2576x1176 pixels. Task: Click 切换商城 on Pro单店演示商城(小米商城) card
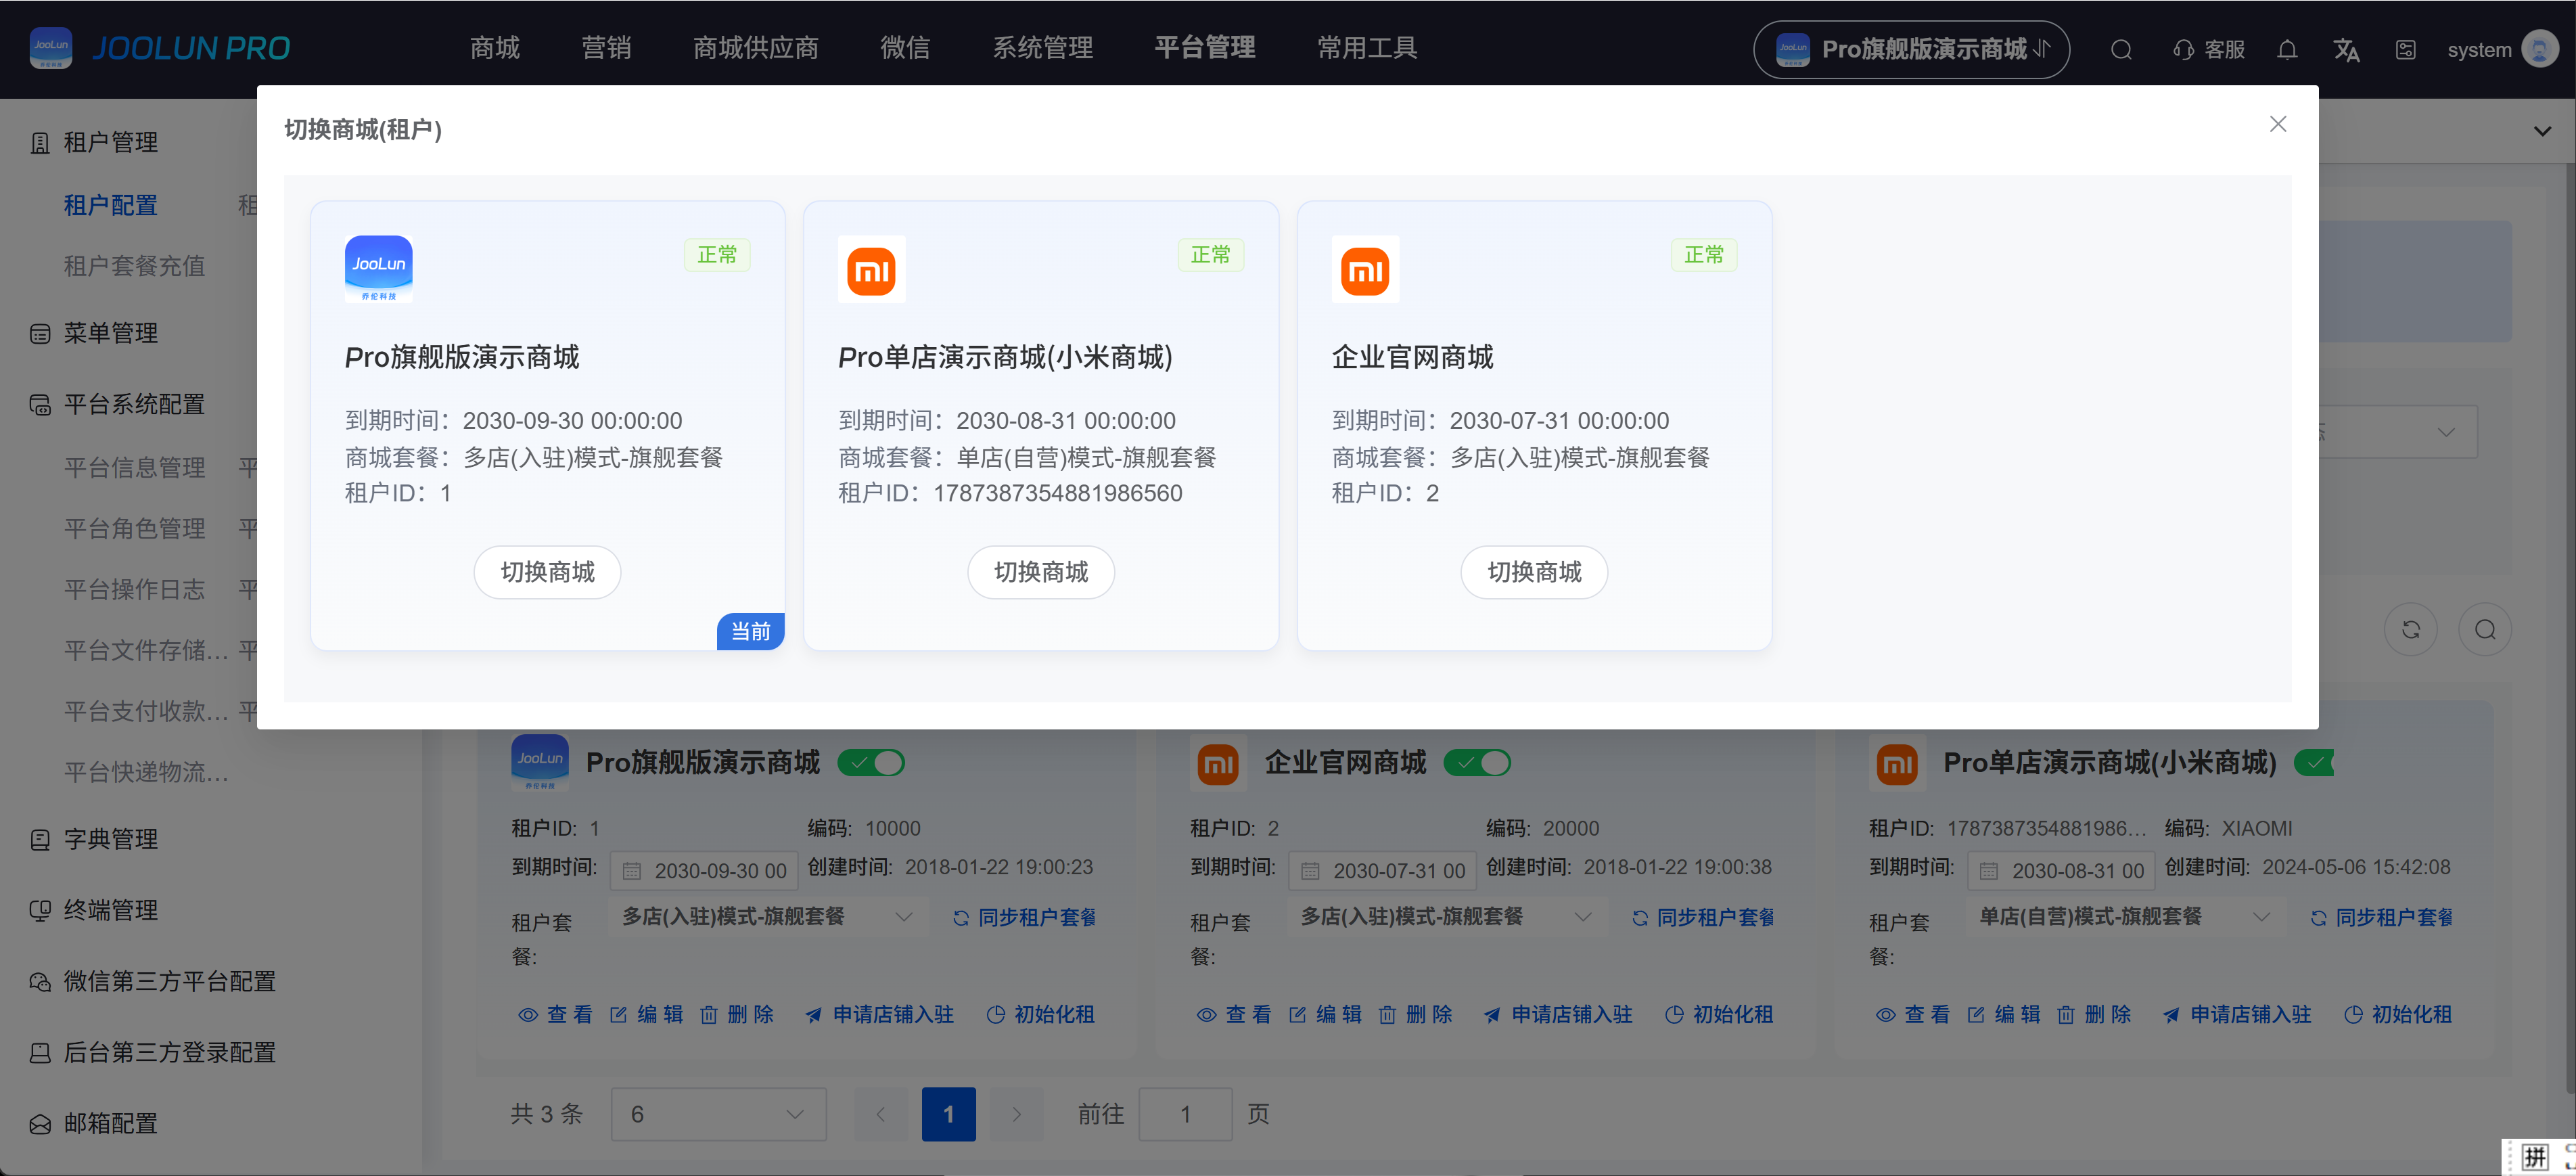click(x=1041, y=572)
